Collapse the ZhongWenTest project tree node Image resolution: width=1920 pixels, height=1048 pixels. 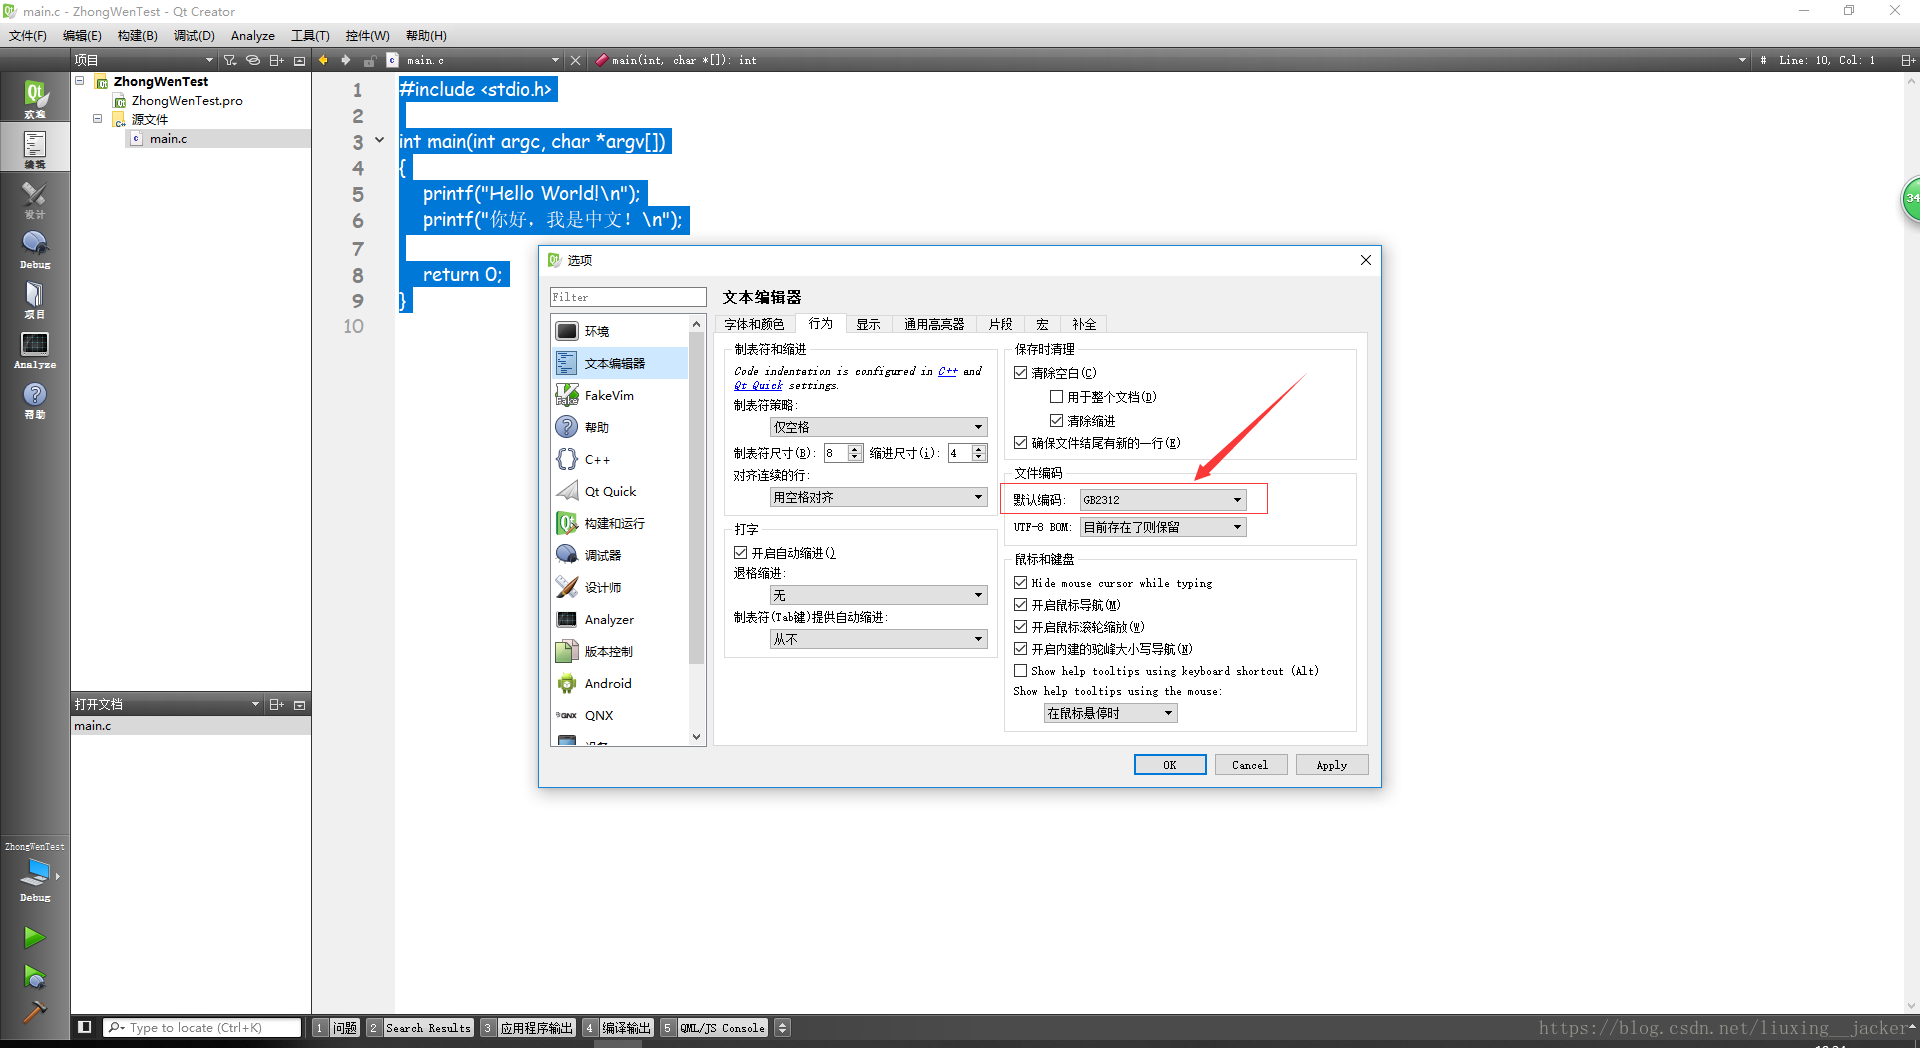click(80, 81)
